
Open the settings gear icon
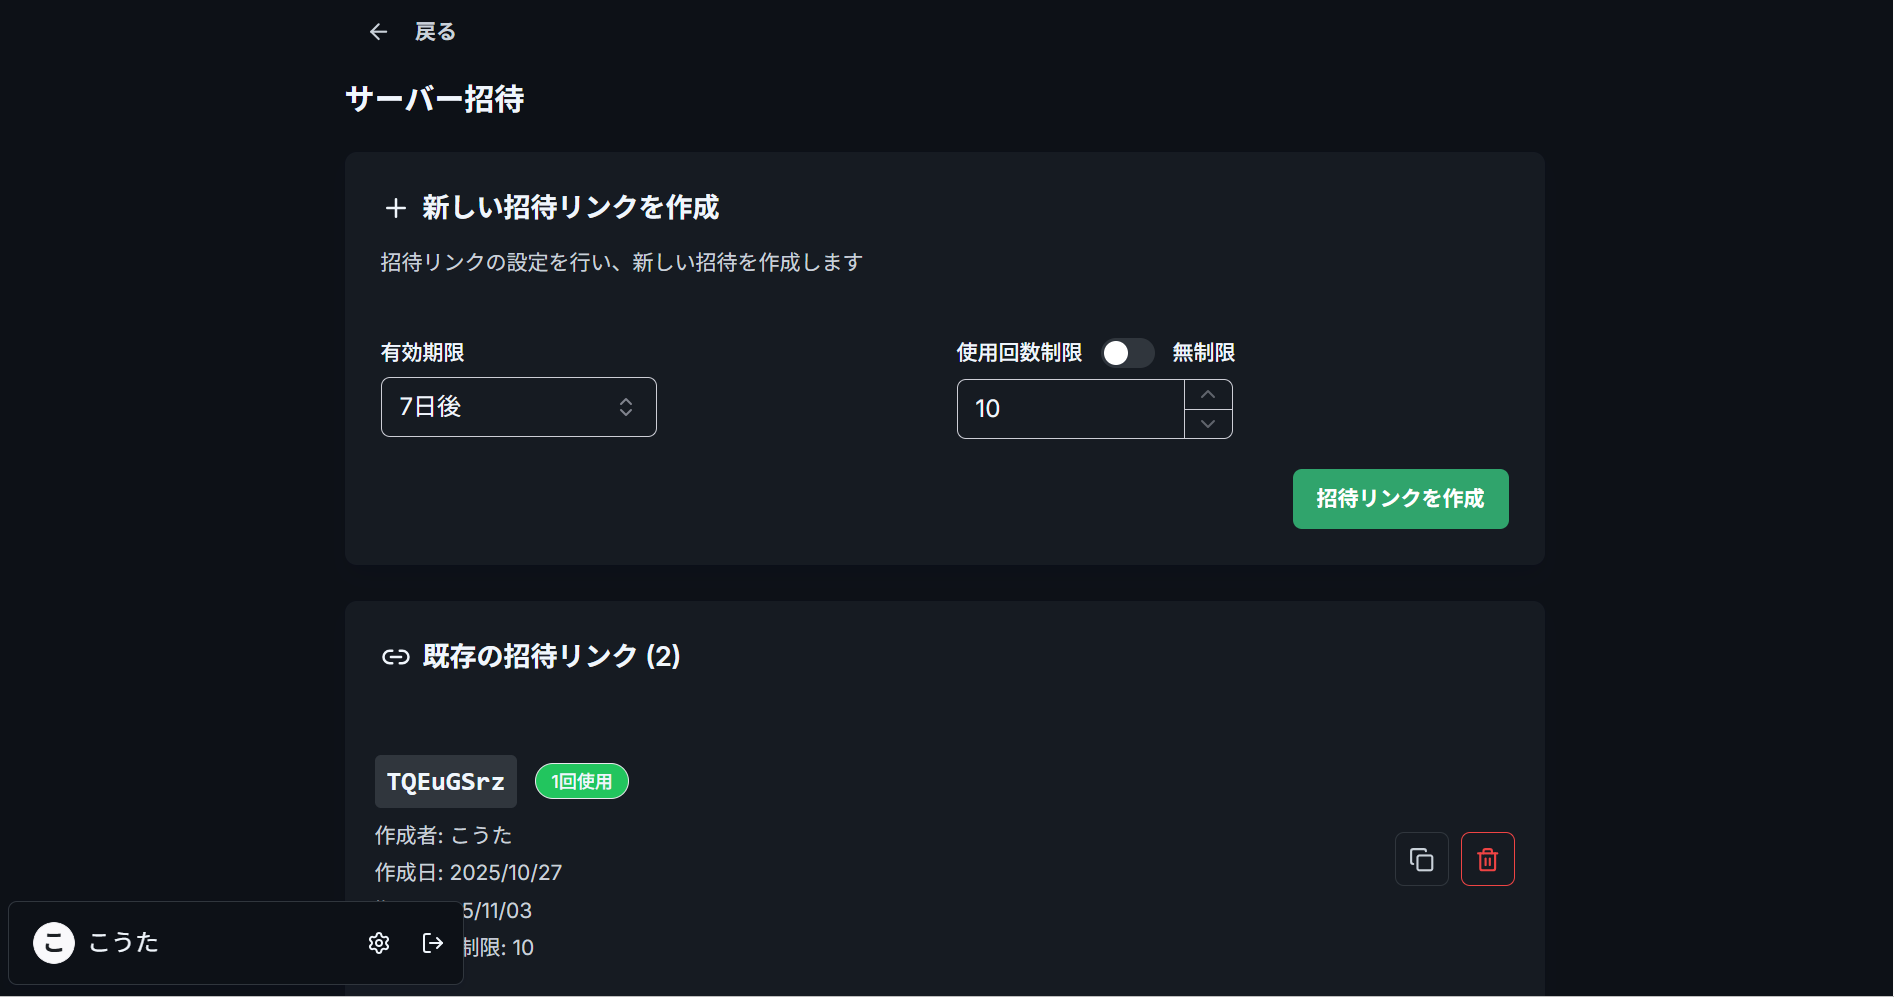(378, 942)
